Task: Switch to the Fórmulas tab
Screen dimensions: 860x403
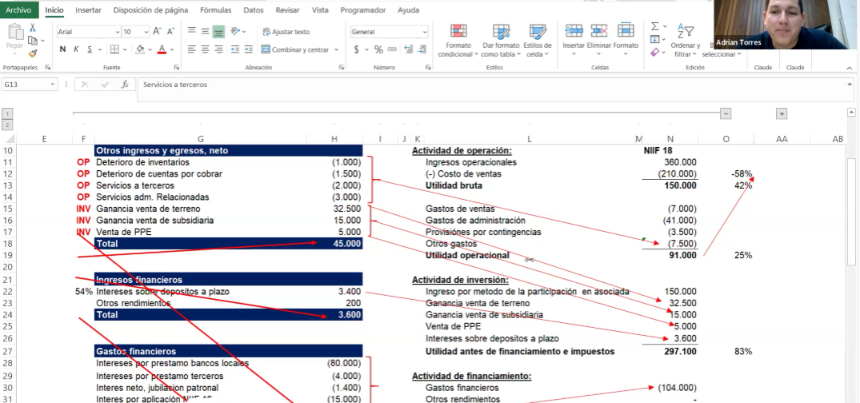Action: pyautogui.click(x=216, y=10)
